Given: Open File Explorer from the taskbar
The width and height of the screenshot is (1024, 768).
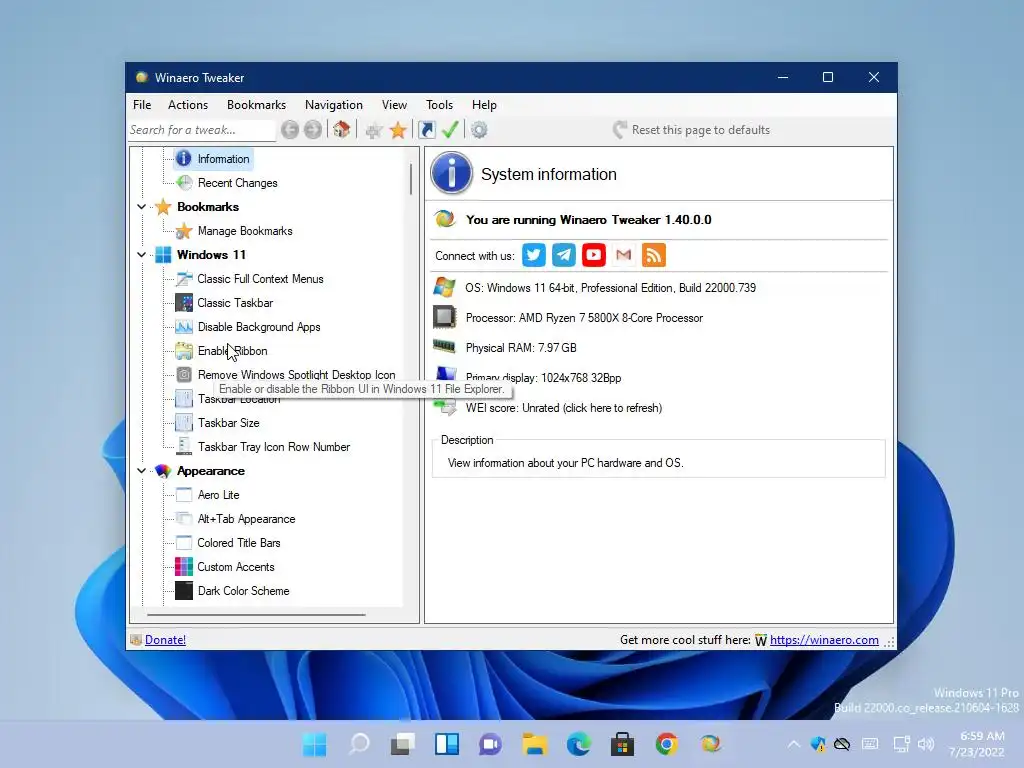Looking at the screenshot, I should pos(534,744).
